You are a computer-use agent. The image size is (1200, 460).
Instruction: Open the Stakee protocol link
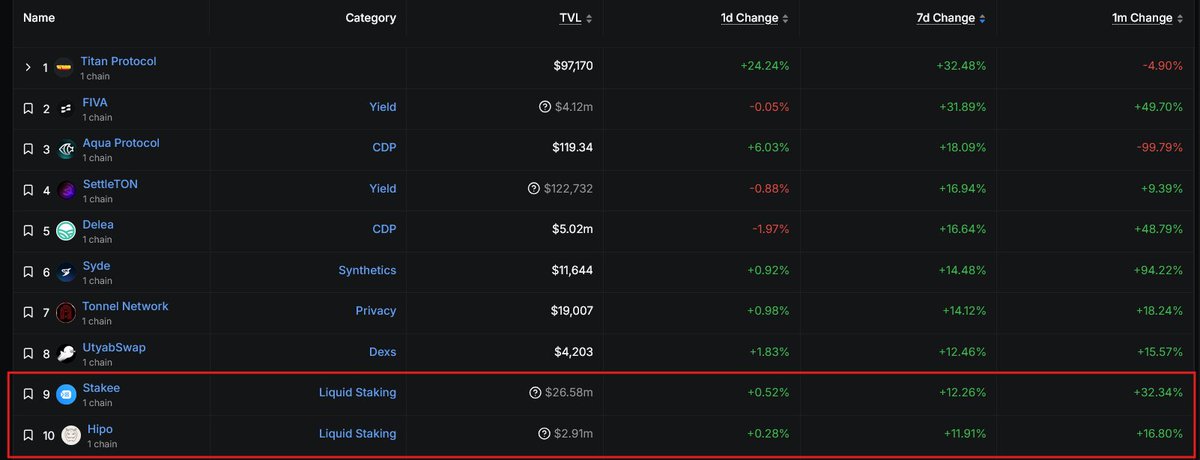click(101, 388)
